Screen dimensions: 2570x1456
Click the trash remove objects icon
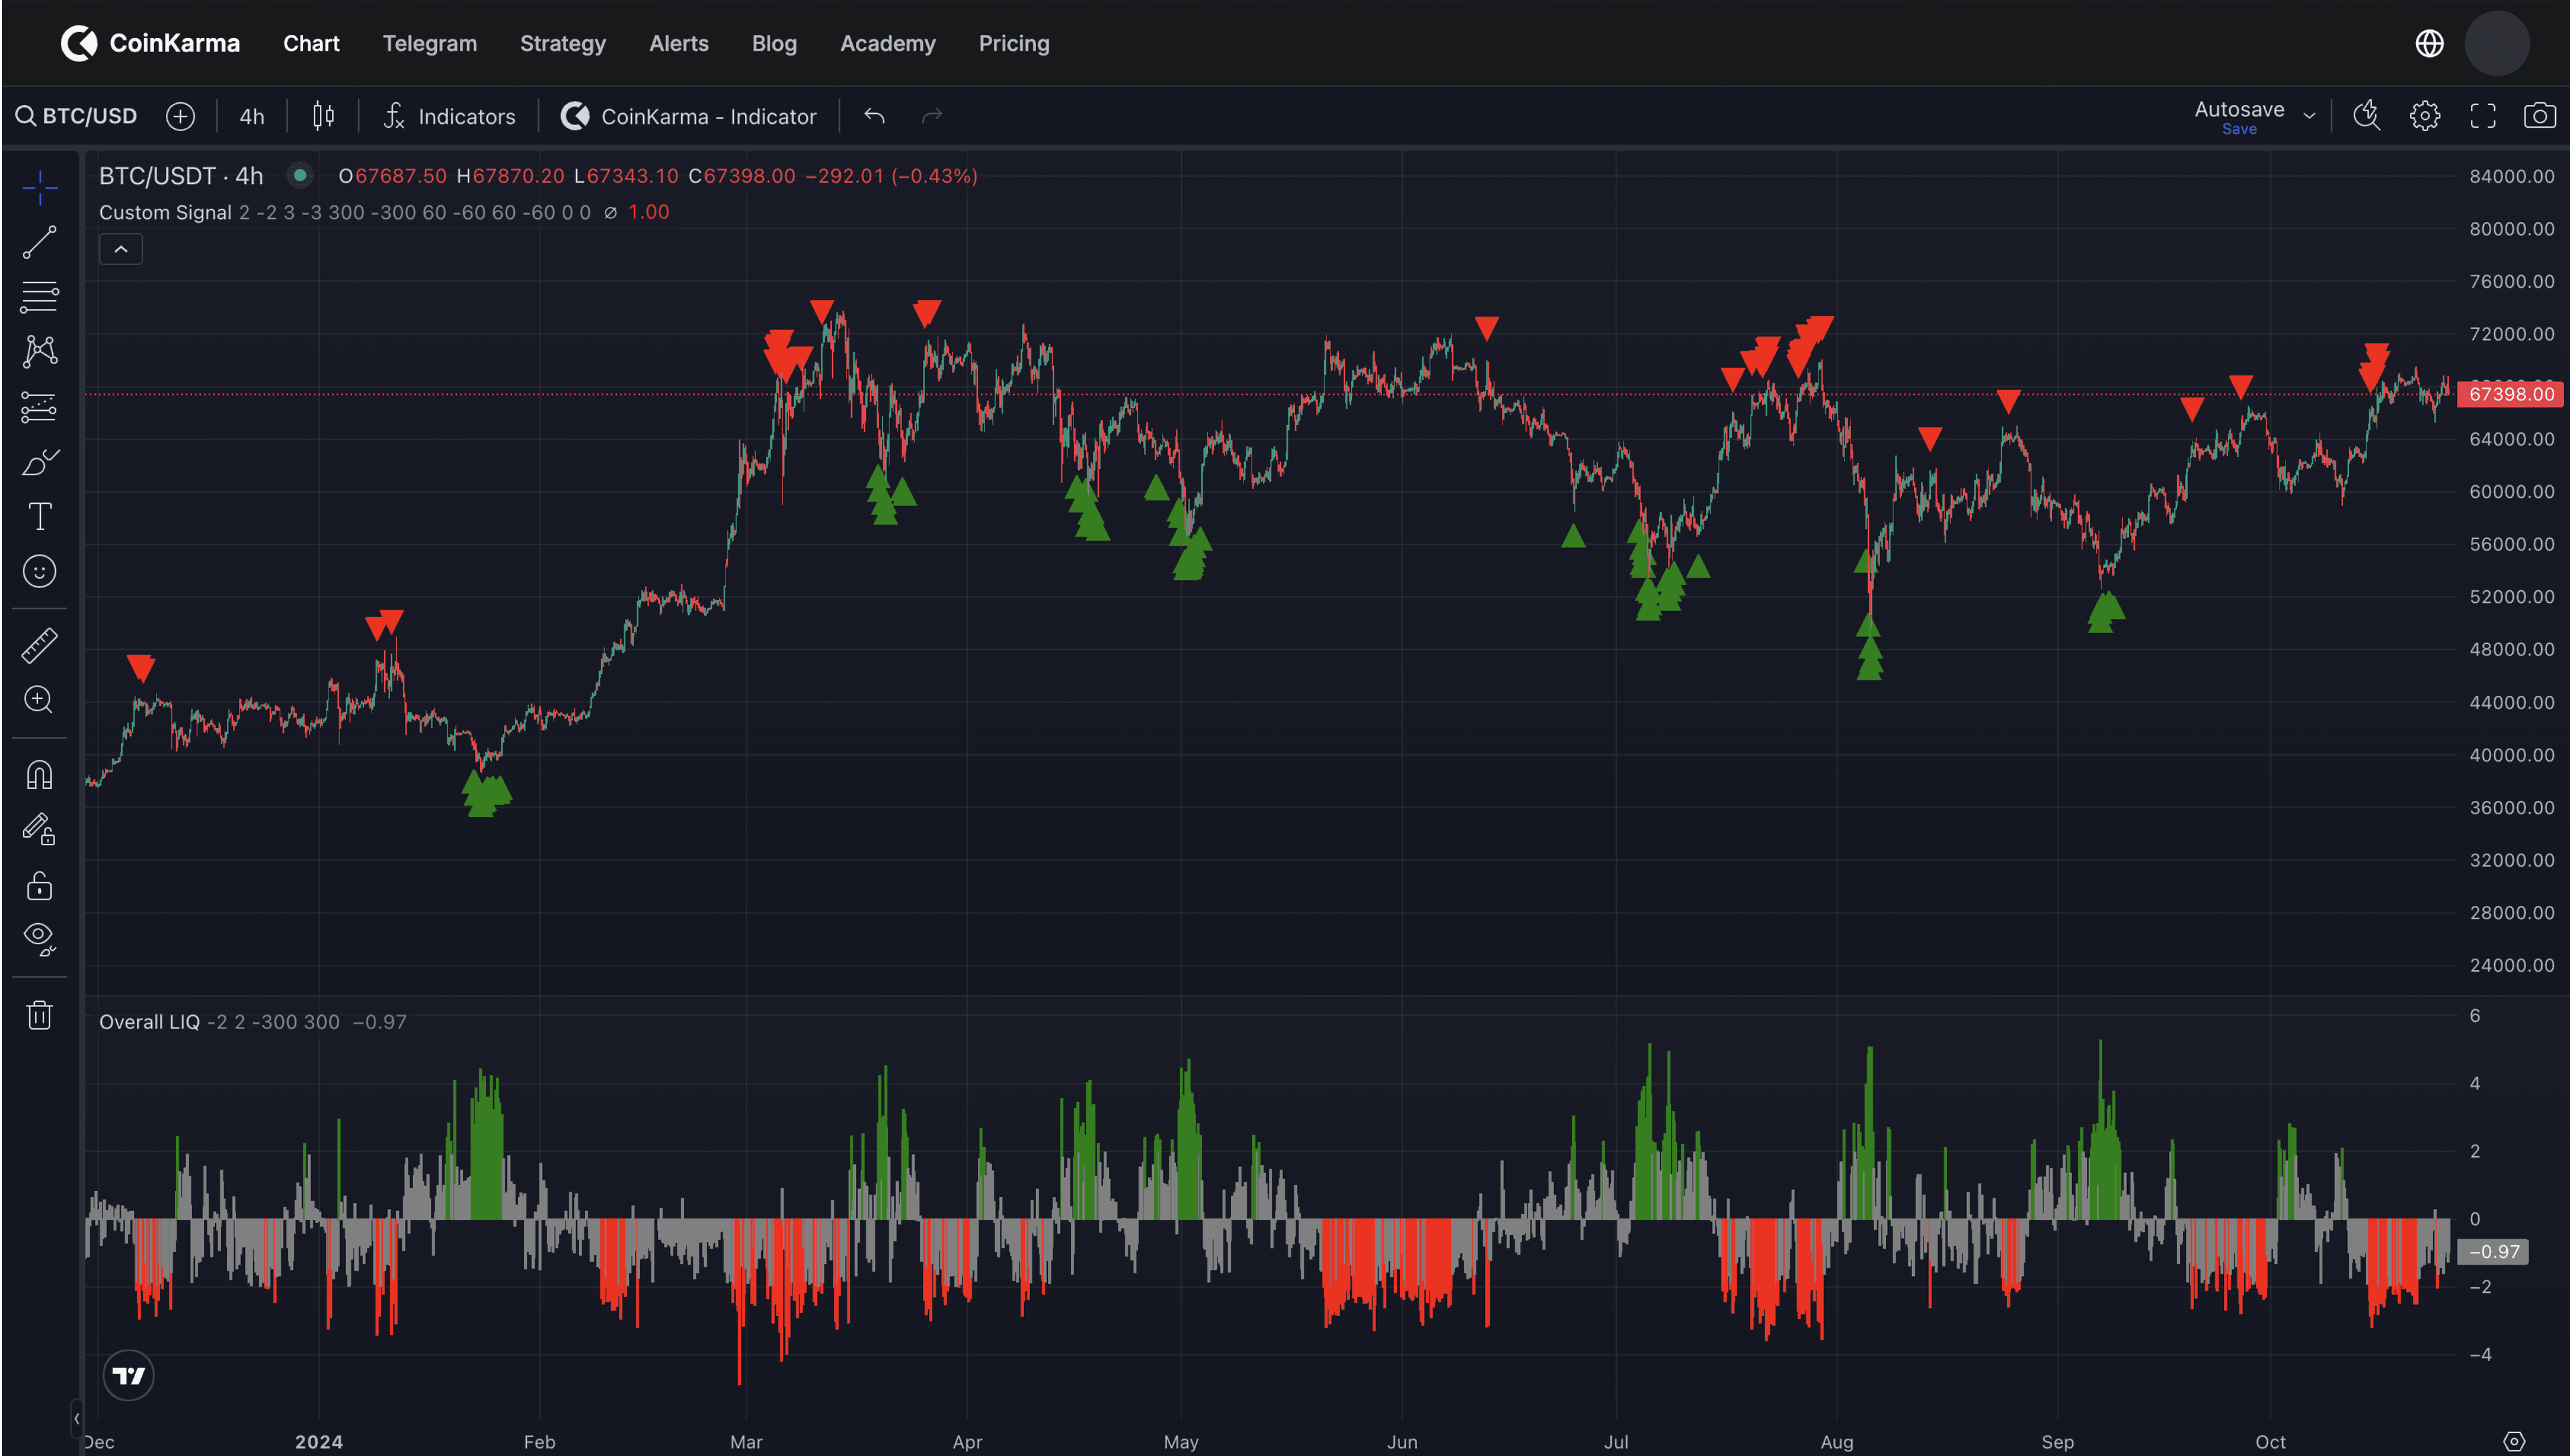tap(40, 1015)
